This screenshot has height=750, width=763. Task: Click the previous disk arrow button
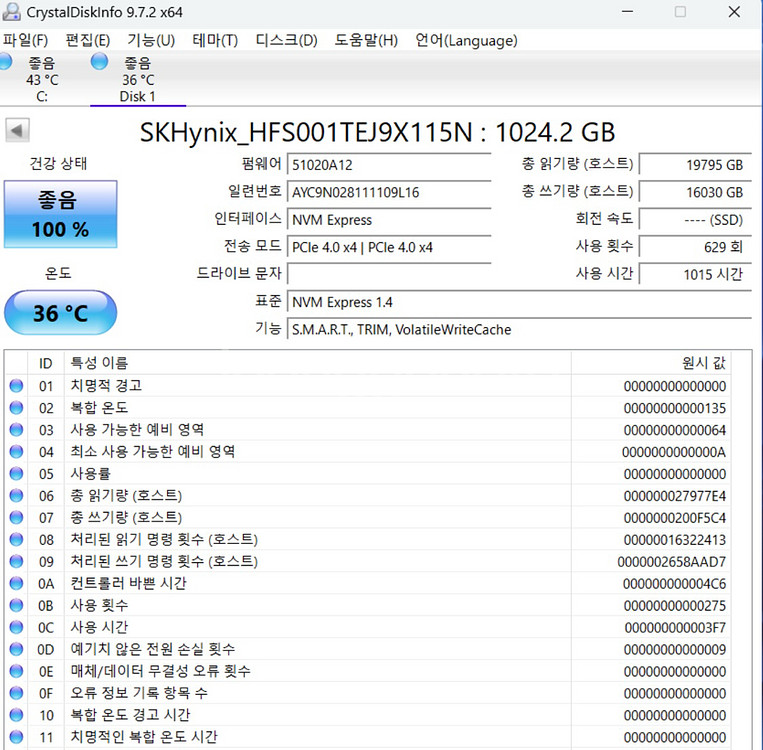coord(18,130)
